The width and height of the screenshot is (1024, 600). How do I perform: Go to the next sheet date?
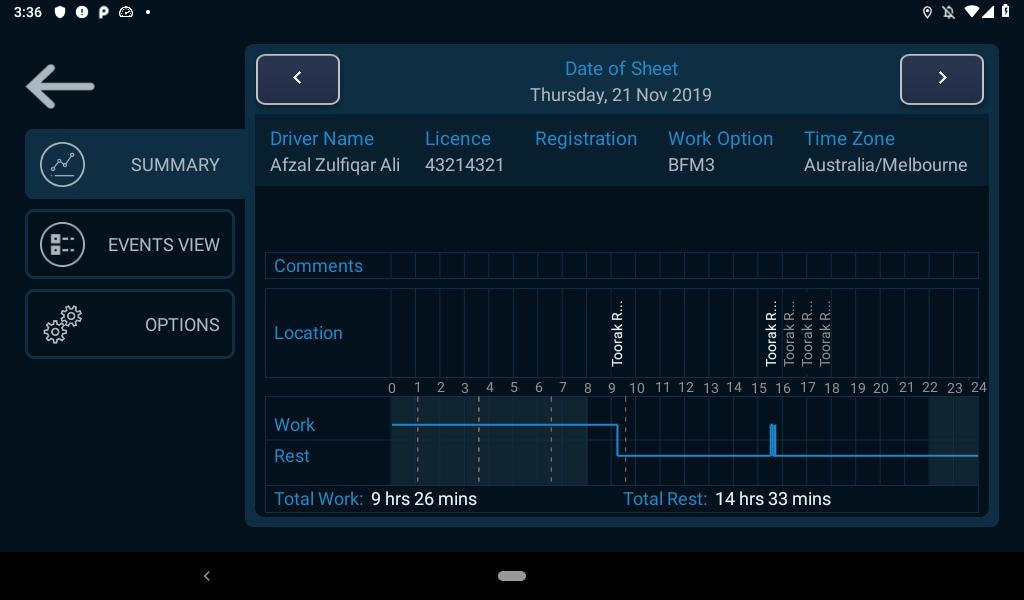click(941, 79)
